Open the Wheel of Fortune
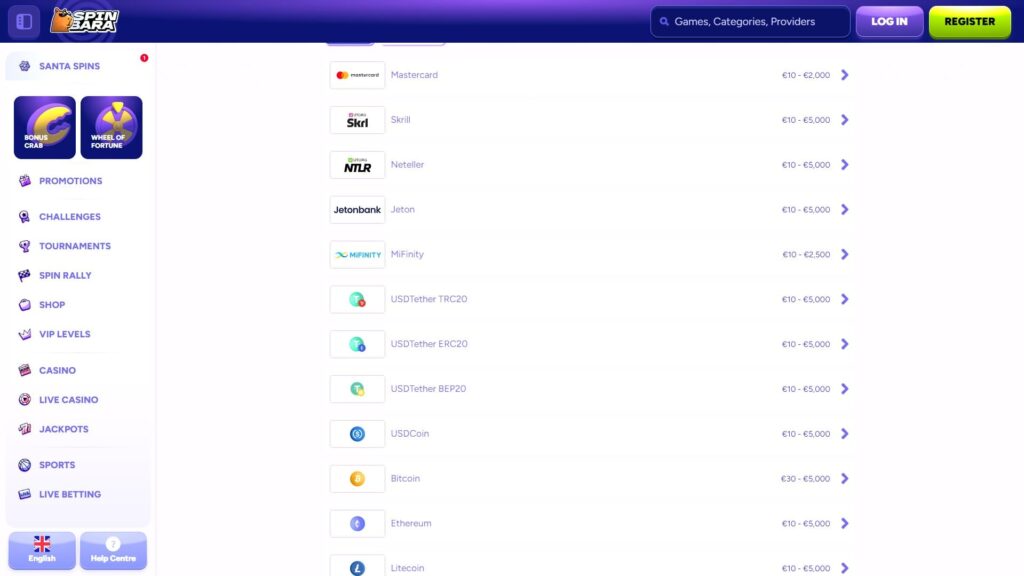1024x576 pixels. (111, 127)
